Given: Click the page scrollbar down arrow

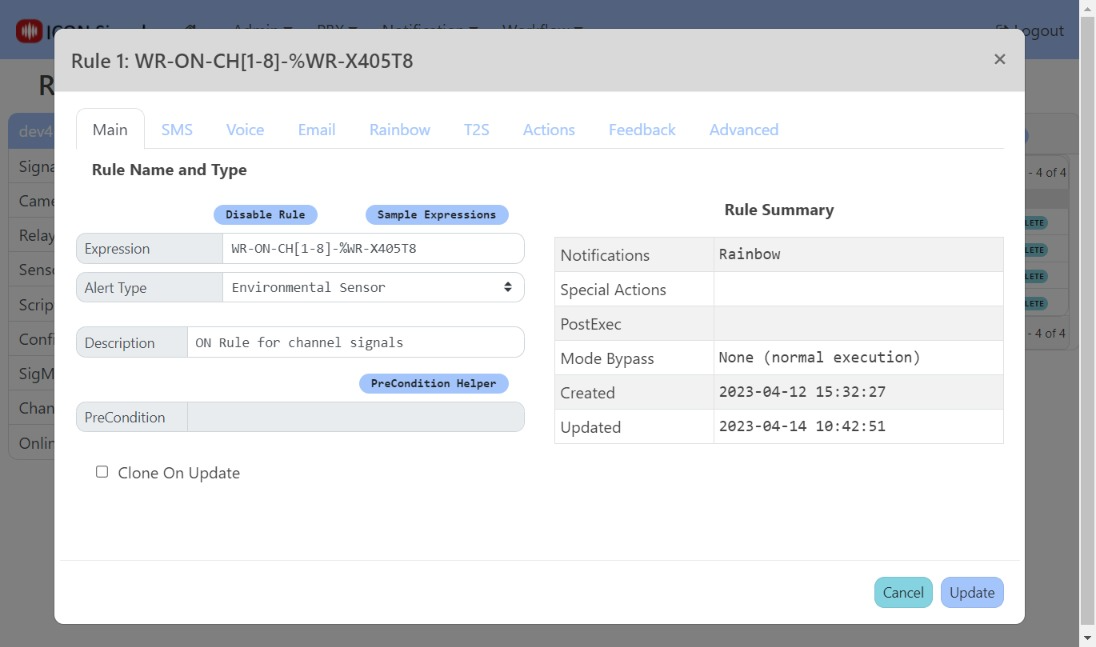Looking at the screenshot, I should pos(1087,637).
